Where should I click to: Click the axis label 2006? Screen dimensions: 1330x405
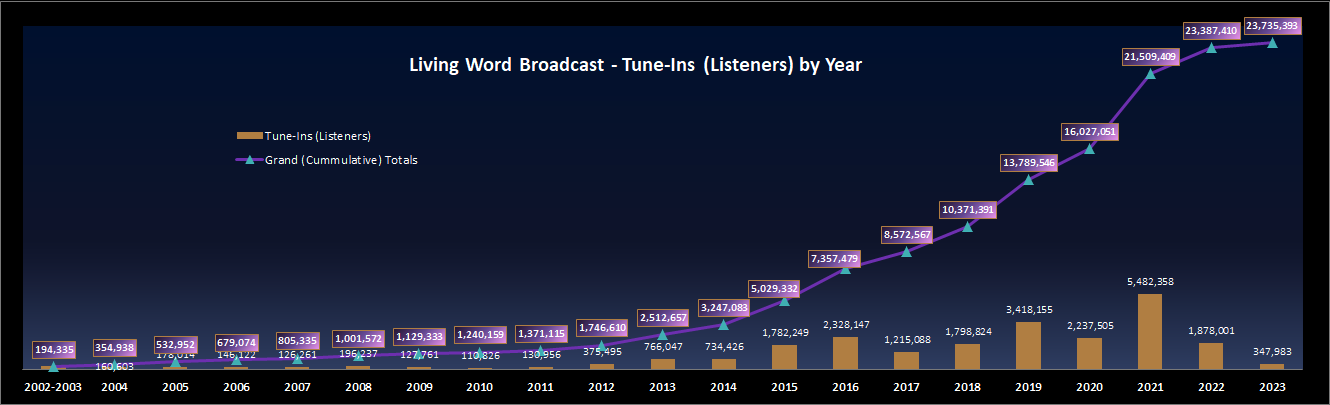(x=235, y=386)
